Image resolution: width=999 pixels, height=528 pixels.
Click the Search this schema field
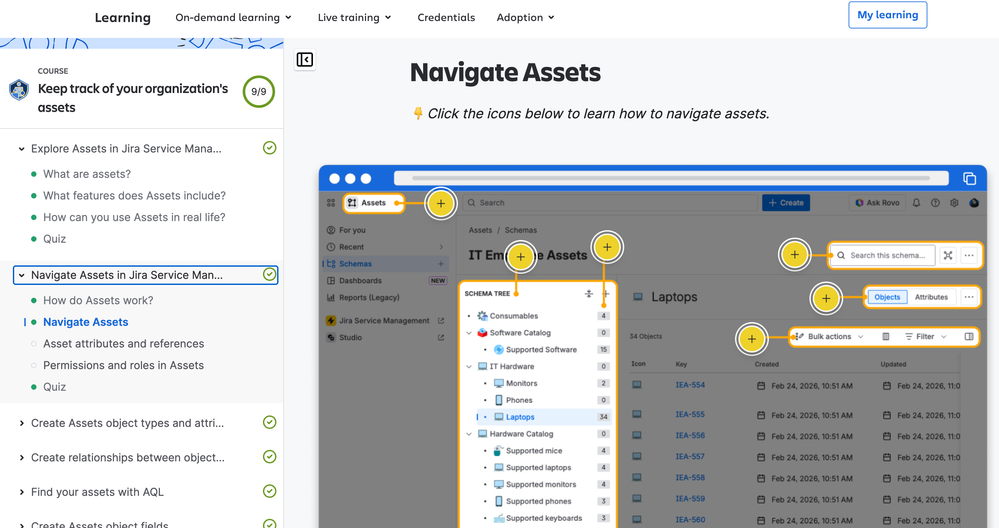coord(882,255)
